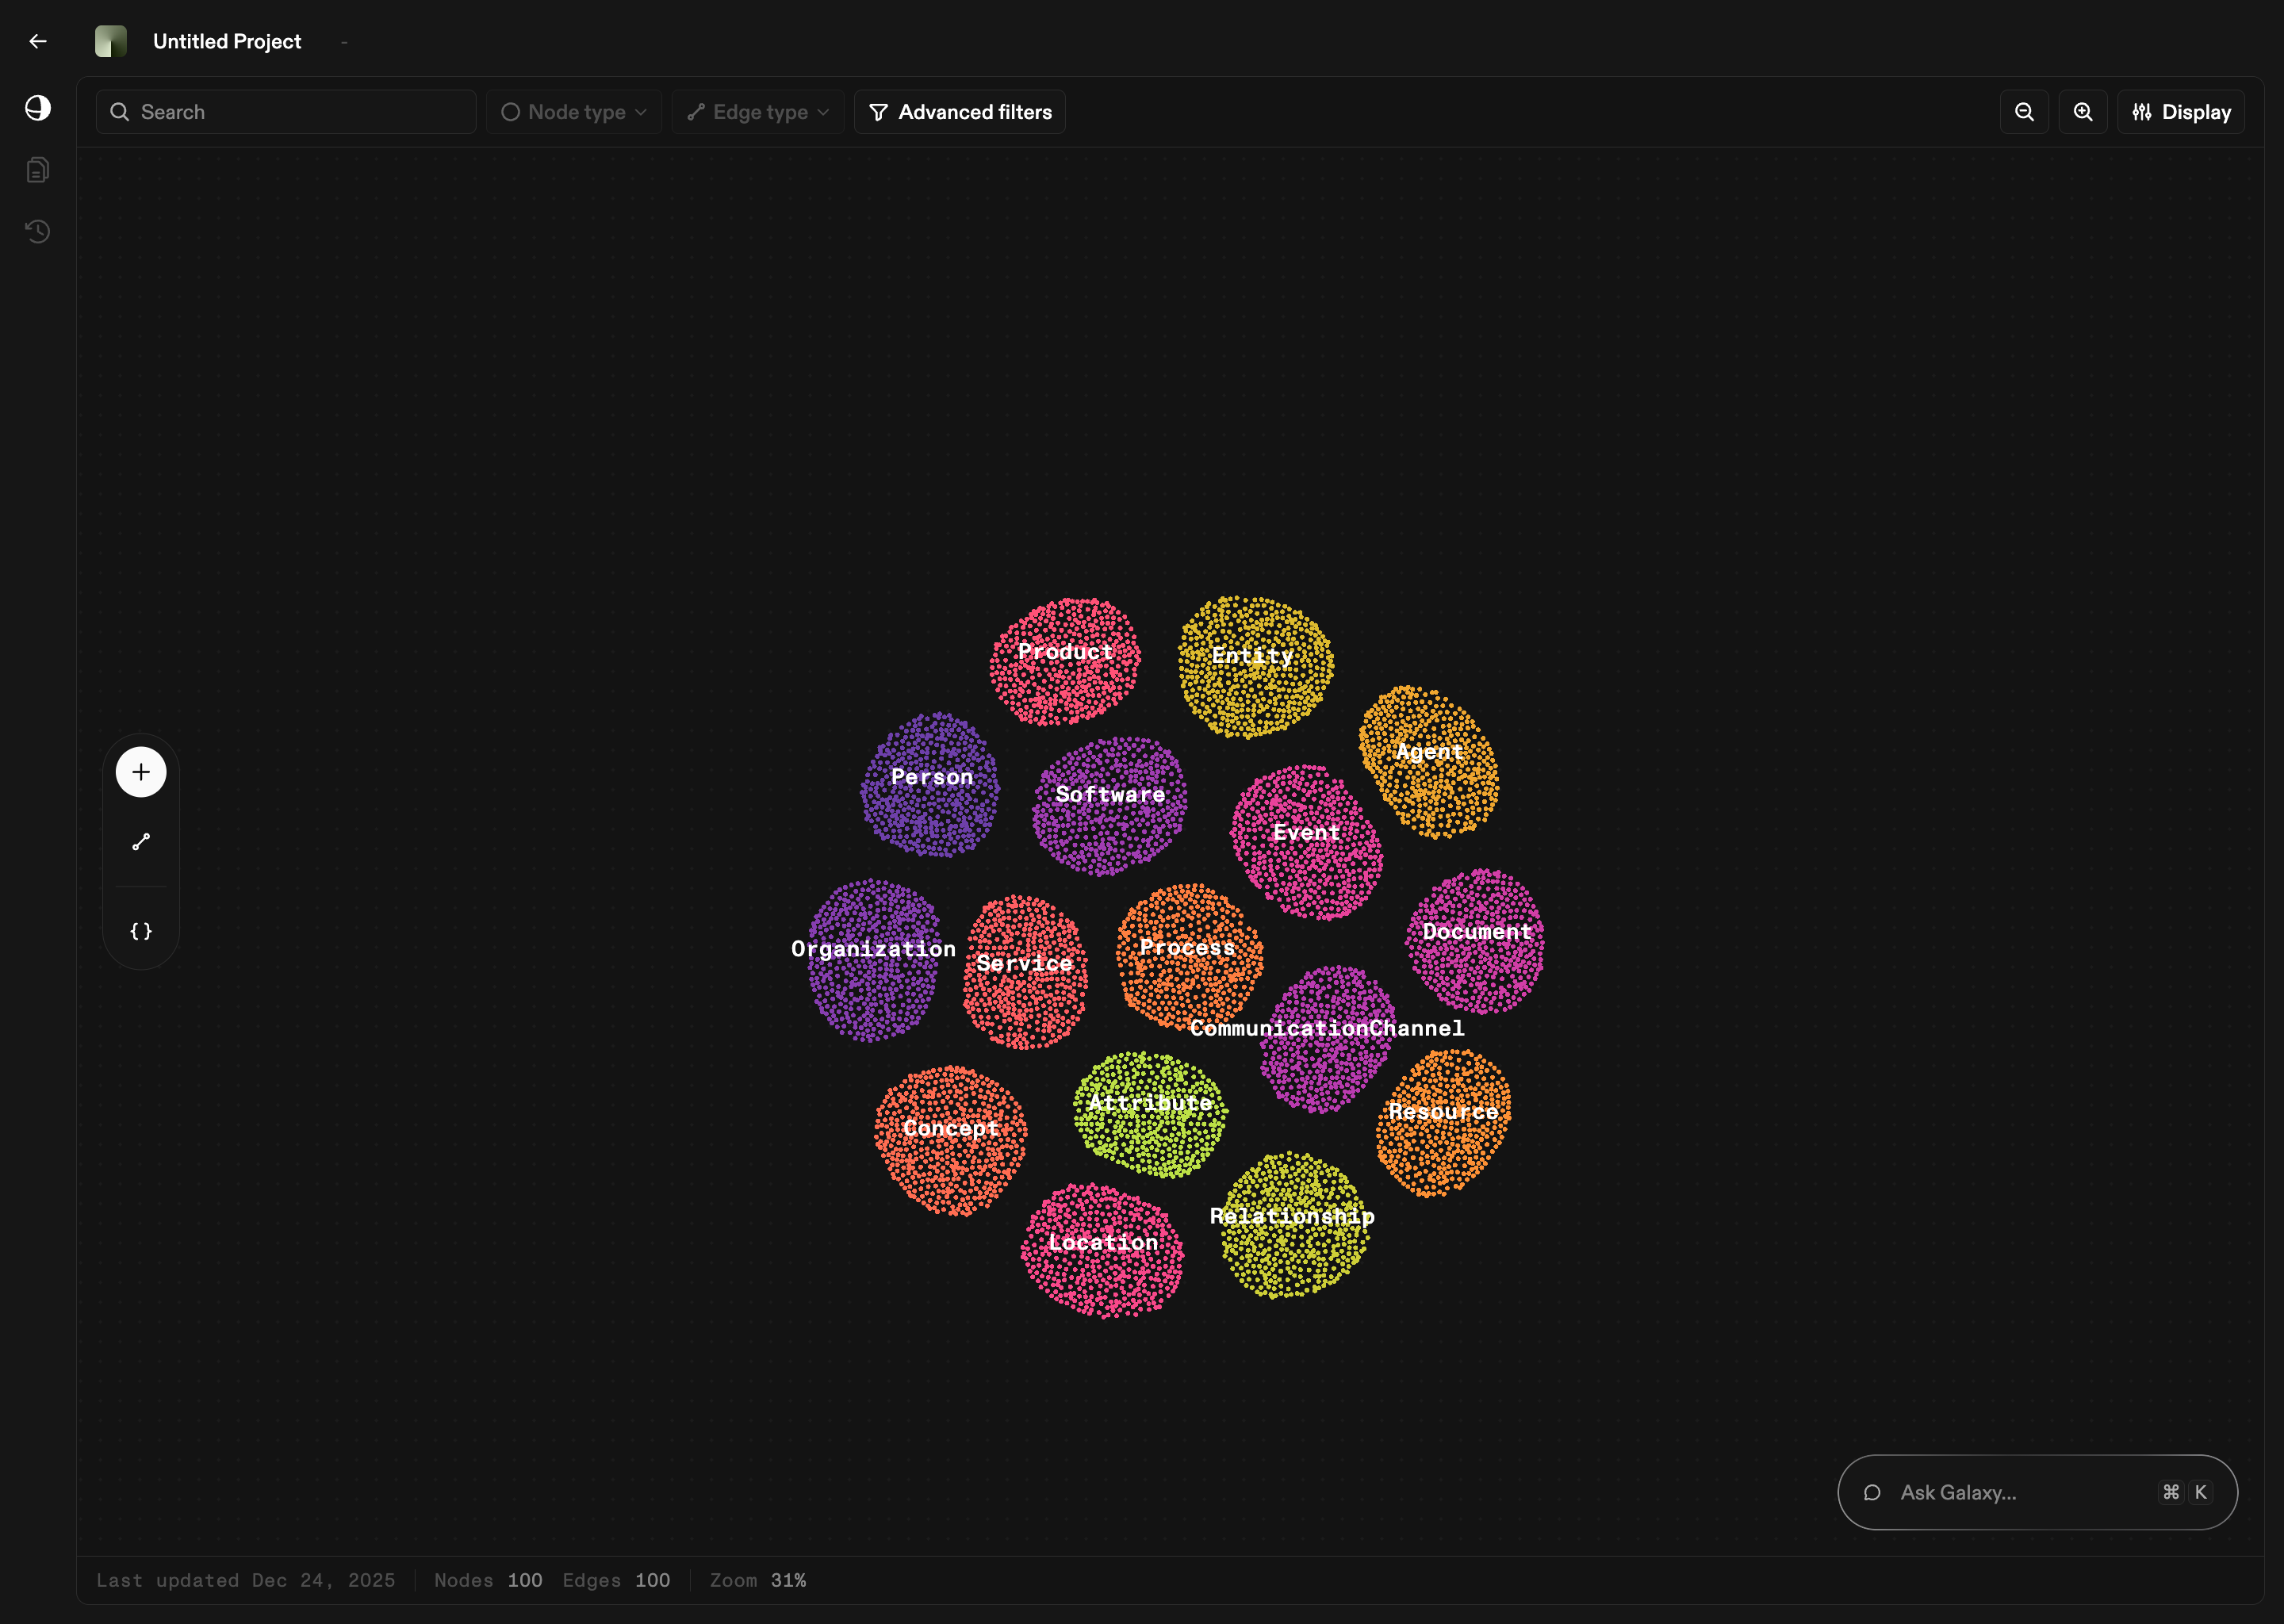Select the create edge tool
The height and width of the screenshot is (1624, 2284).
coord(140,841)
